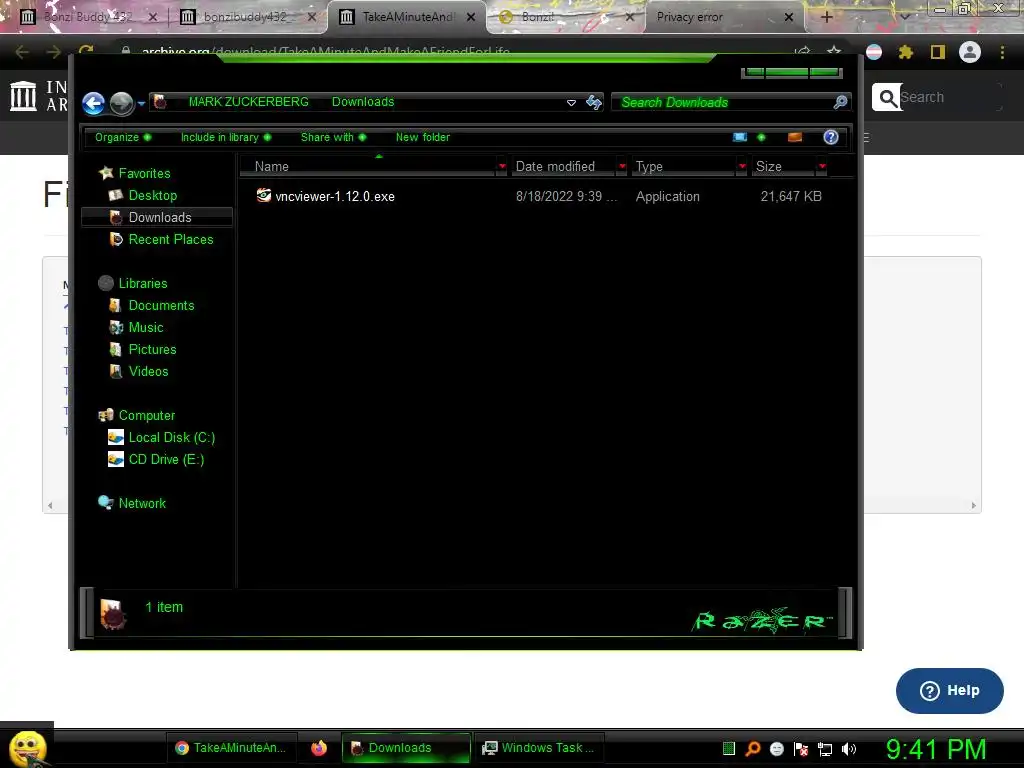
Task: Change the view layout icon
Action: tap(740, 137)
